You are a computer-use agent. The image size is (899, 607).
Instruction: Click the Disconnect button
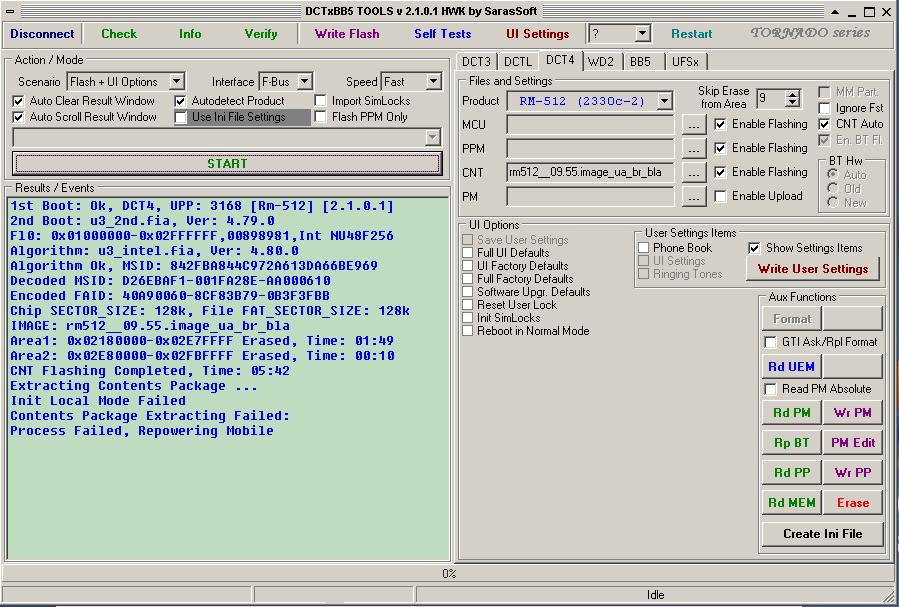(42, 34)
